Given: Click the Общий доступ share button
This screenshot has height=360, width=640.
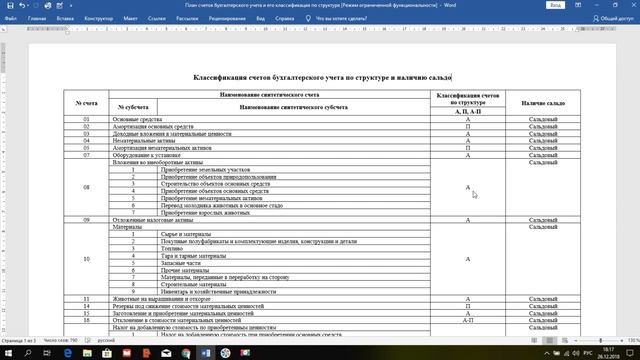Looking at the screenshot, I should pos(613,18).
